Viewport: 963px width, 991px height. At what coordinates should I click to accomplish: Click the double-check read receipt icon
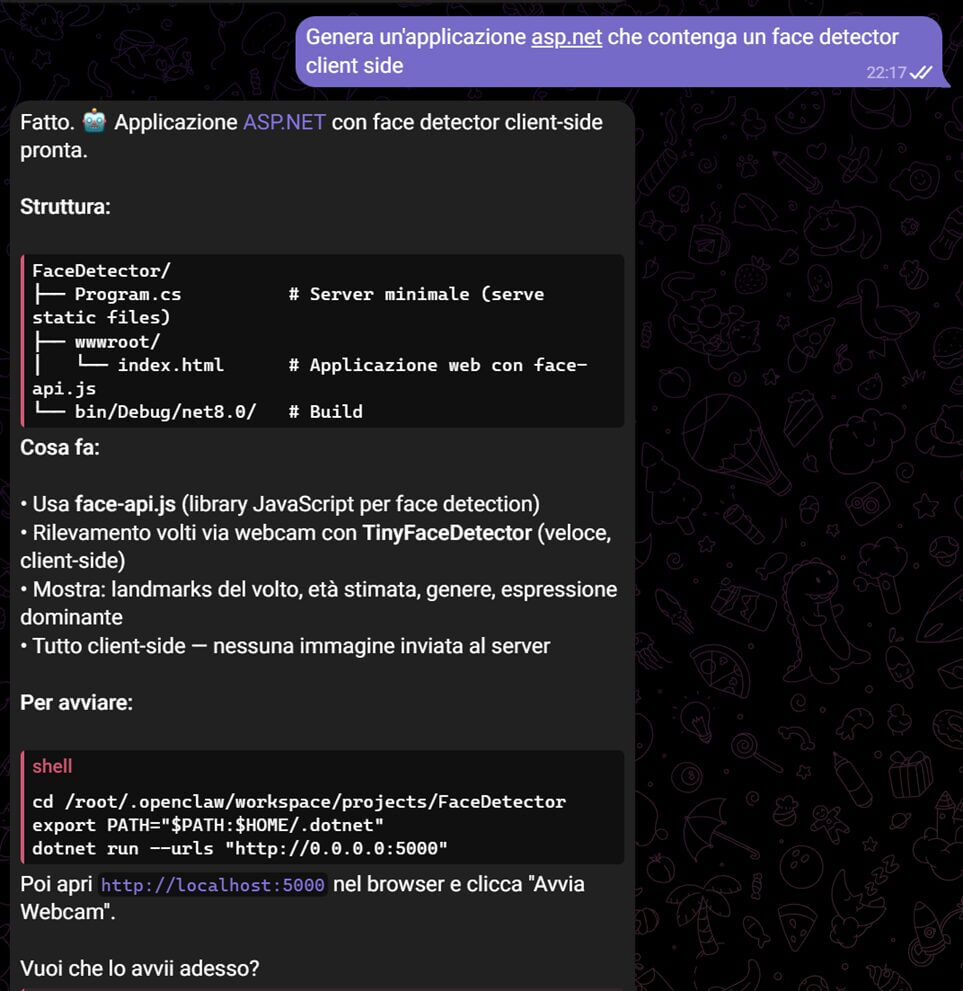click(x=921, y=72)
